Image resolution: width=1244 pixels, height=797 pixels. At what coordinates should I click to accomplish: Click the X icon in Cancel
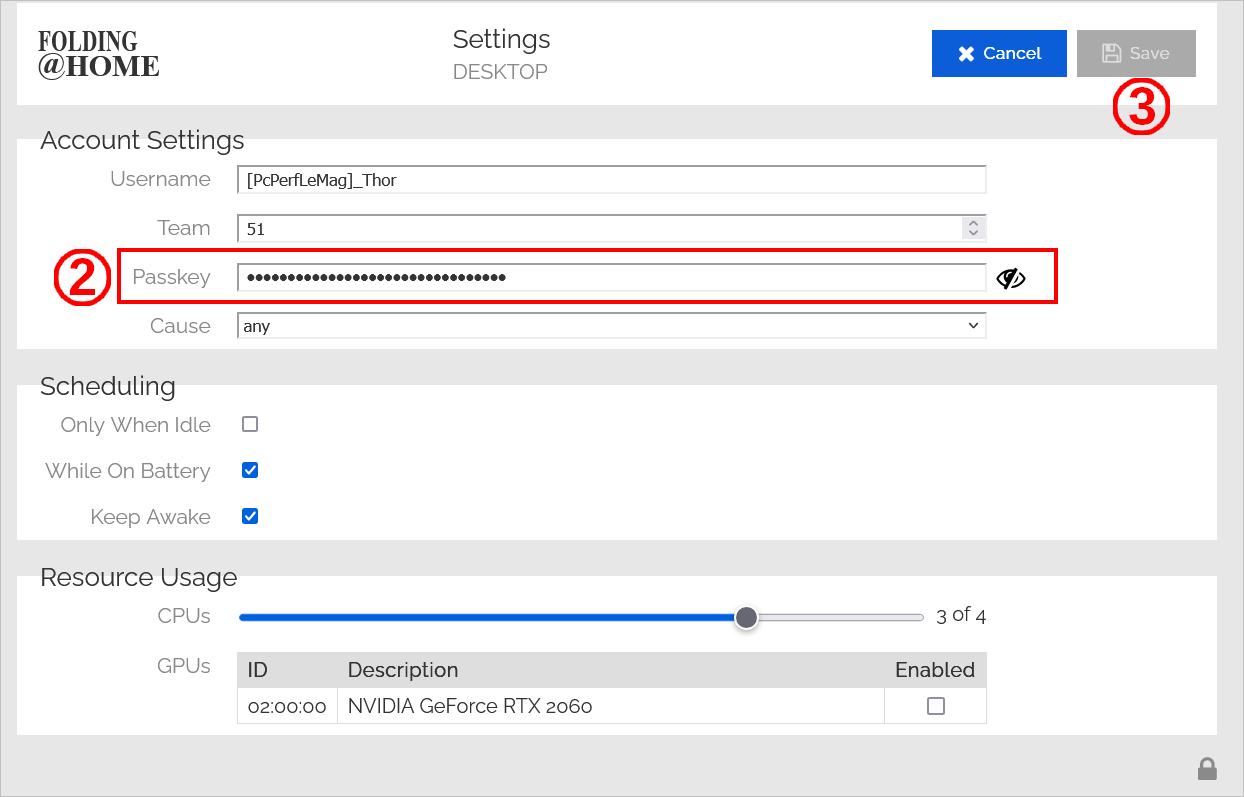[x=966, y=54]
